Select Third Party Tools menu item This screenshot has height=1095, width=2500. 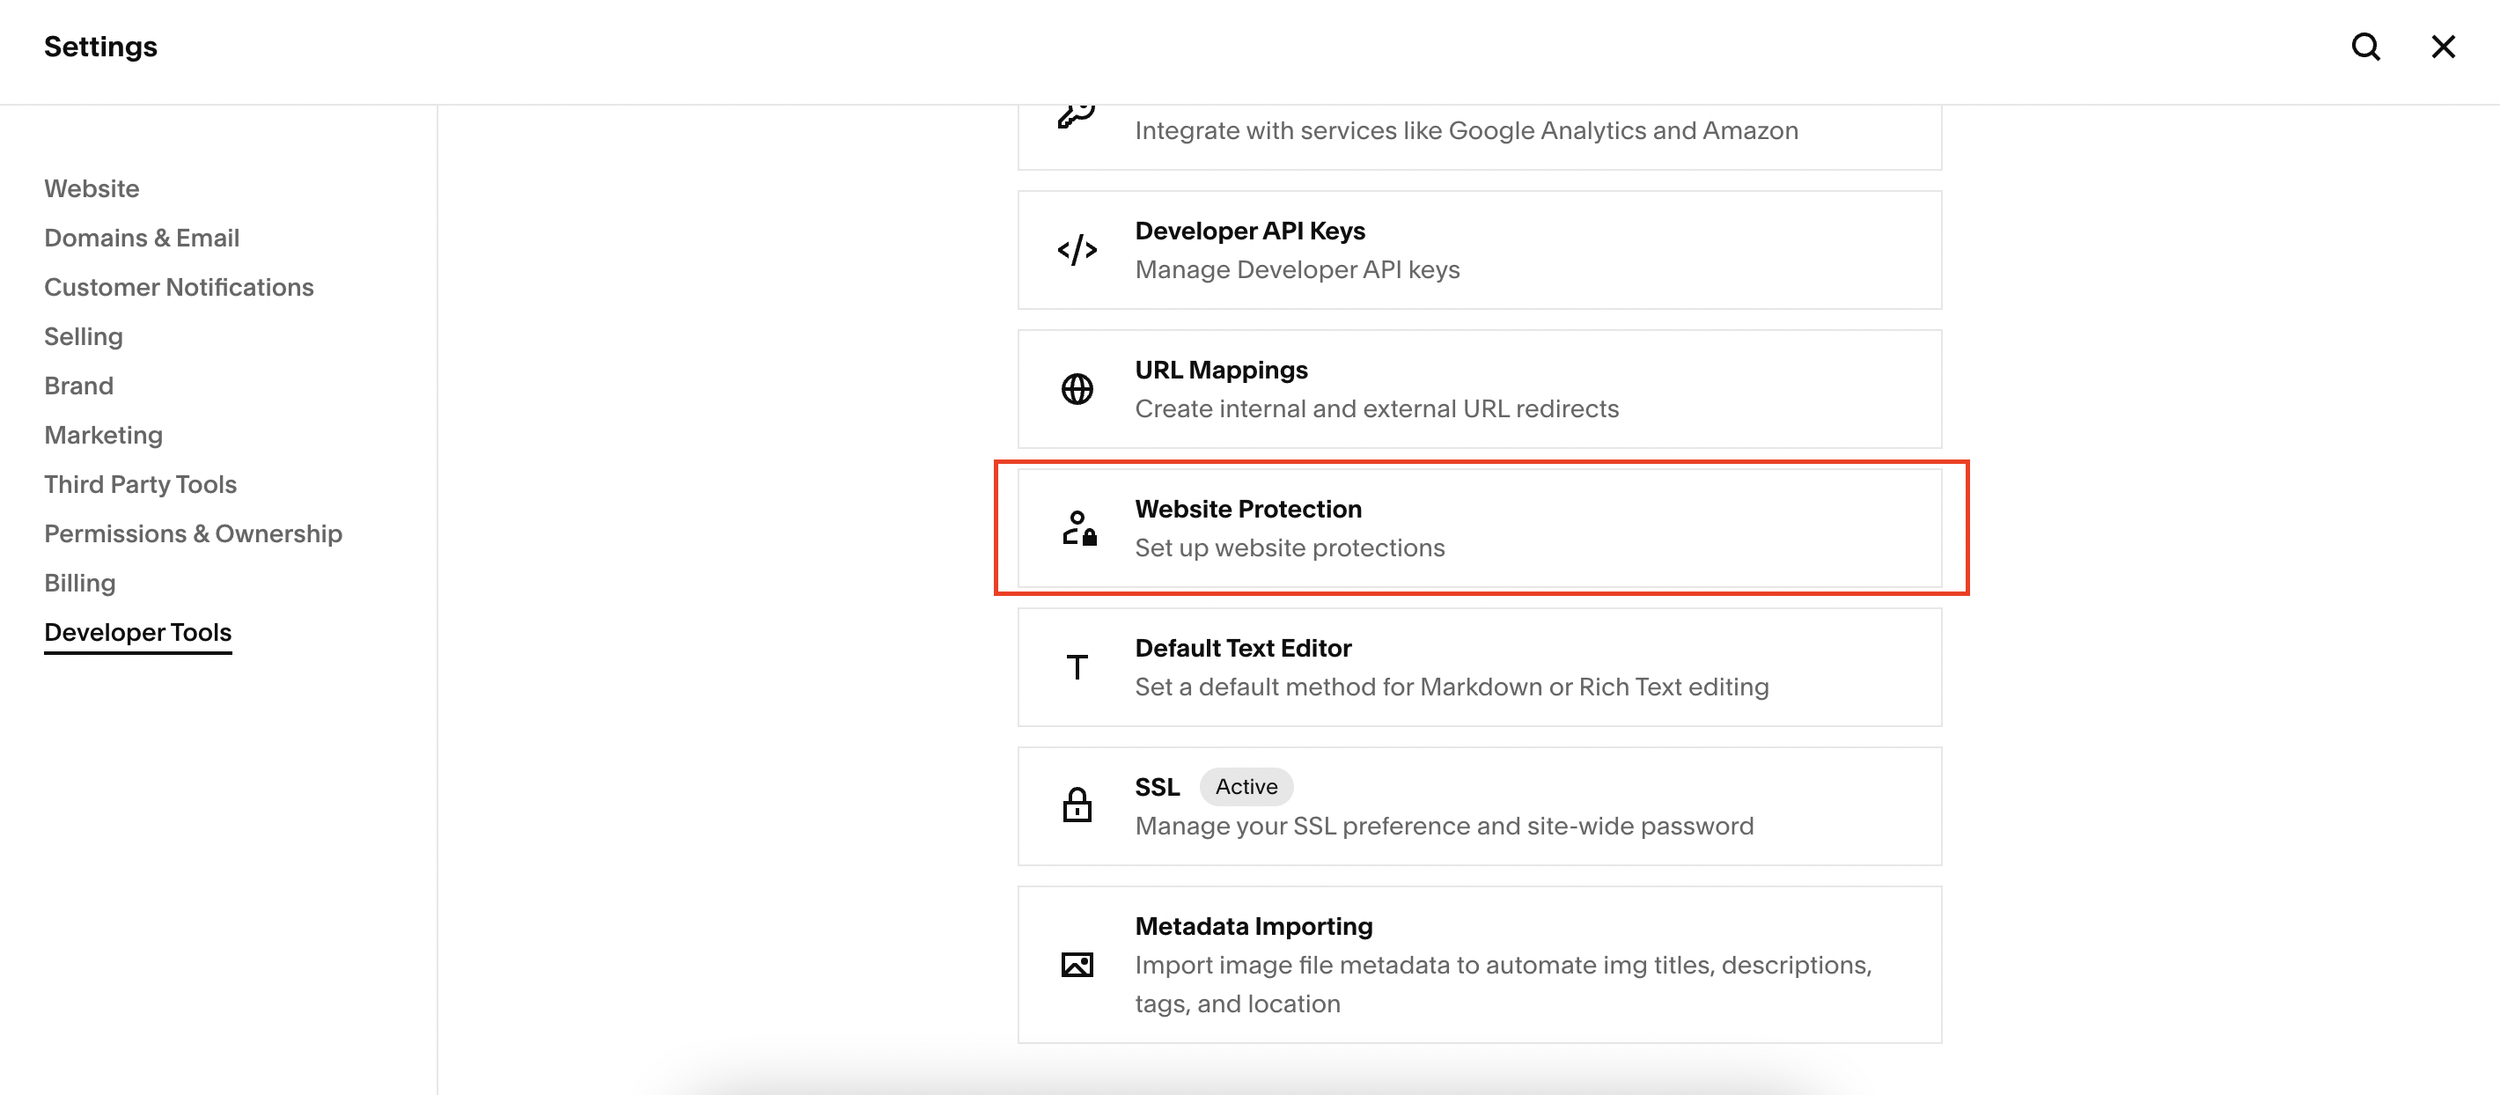pyautogui.click(x=141, y=484)
